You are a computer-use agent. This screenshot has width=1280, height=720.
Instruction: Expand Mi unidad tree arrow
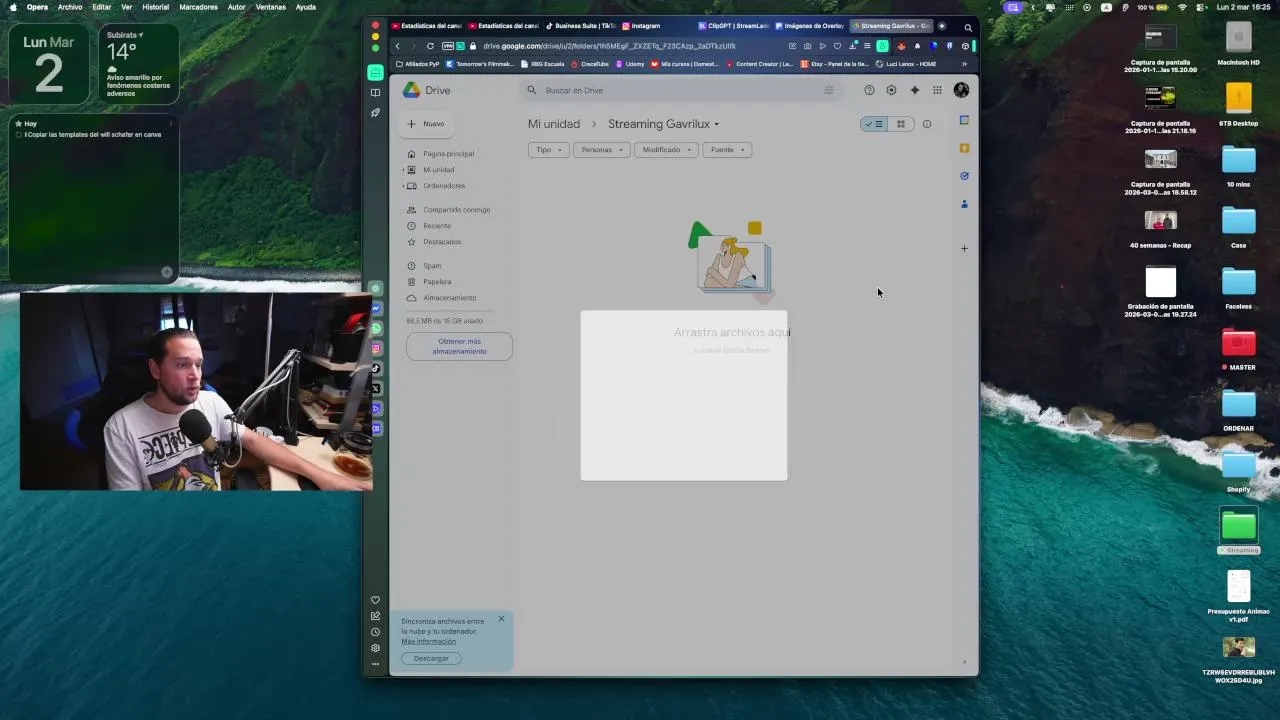click(403, 170)
